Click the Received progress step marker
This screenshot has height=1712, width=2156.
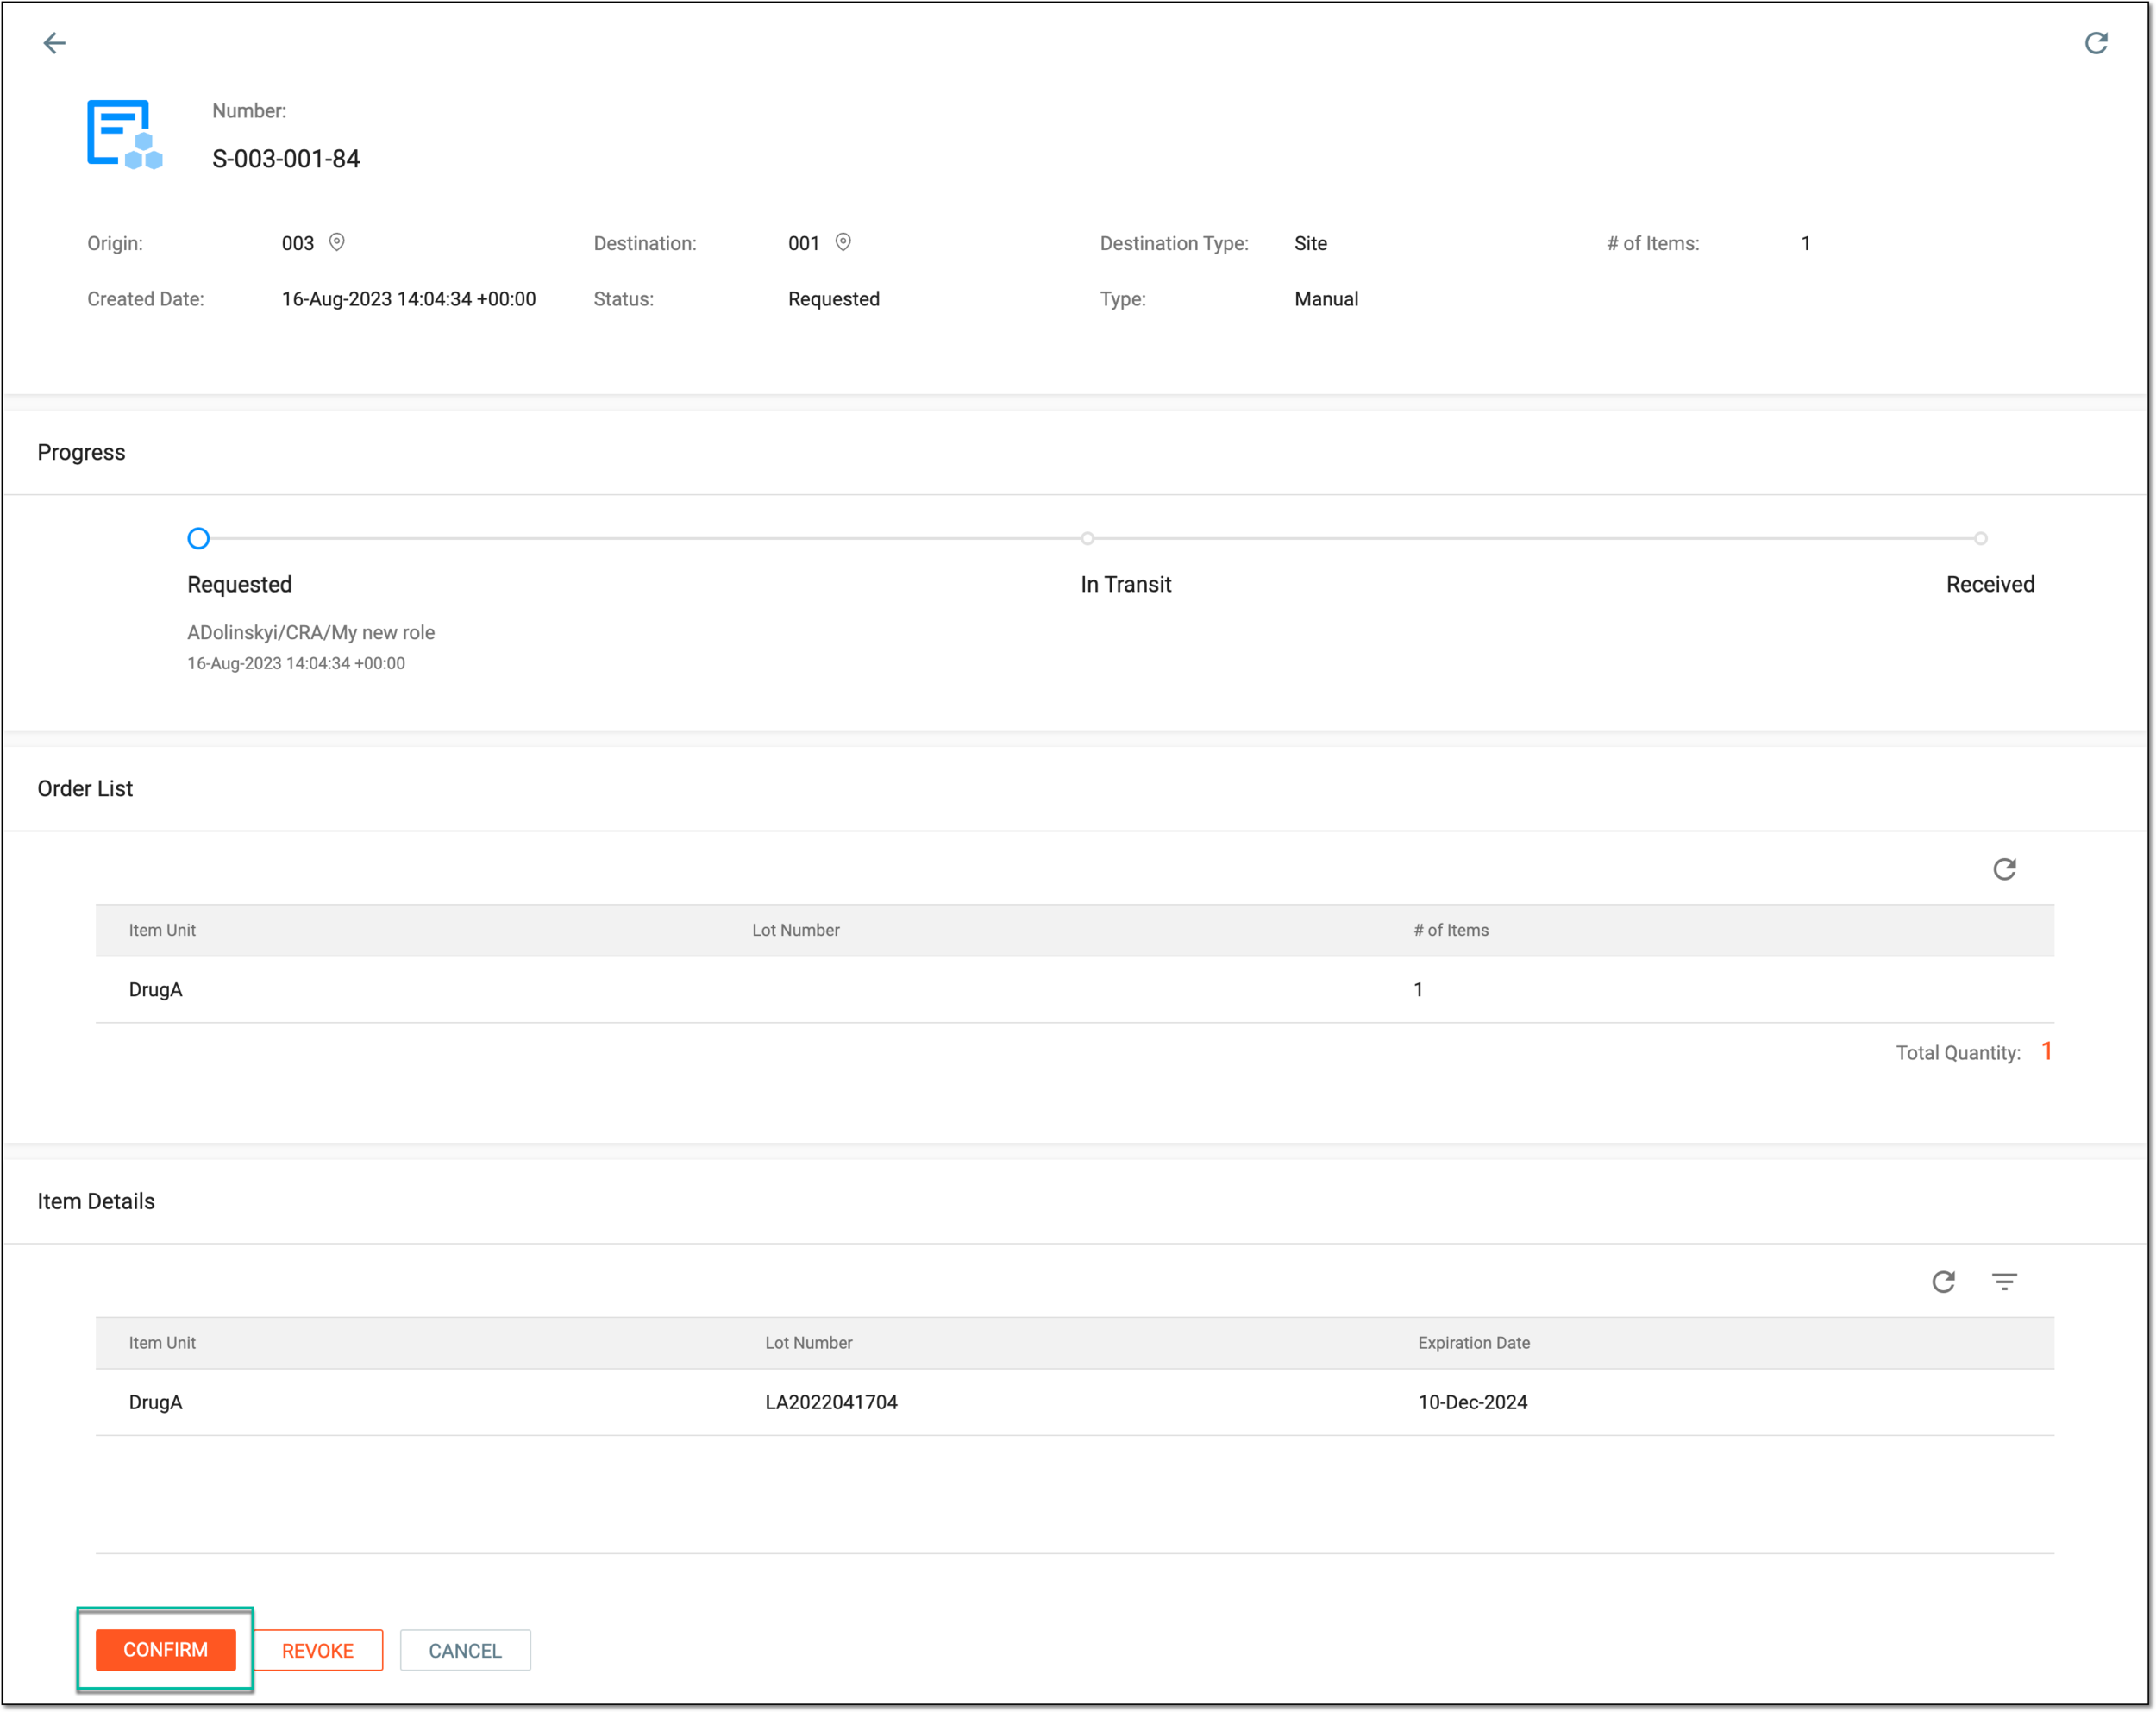(x=1980, y=539)
